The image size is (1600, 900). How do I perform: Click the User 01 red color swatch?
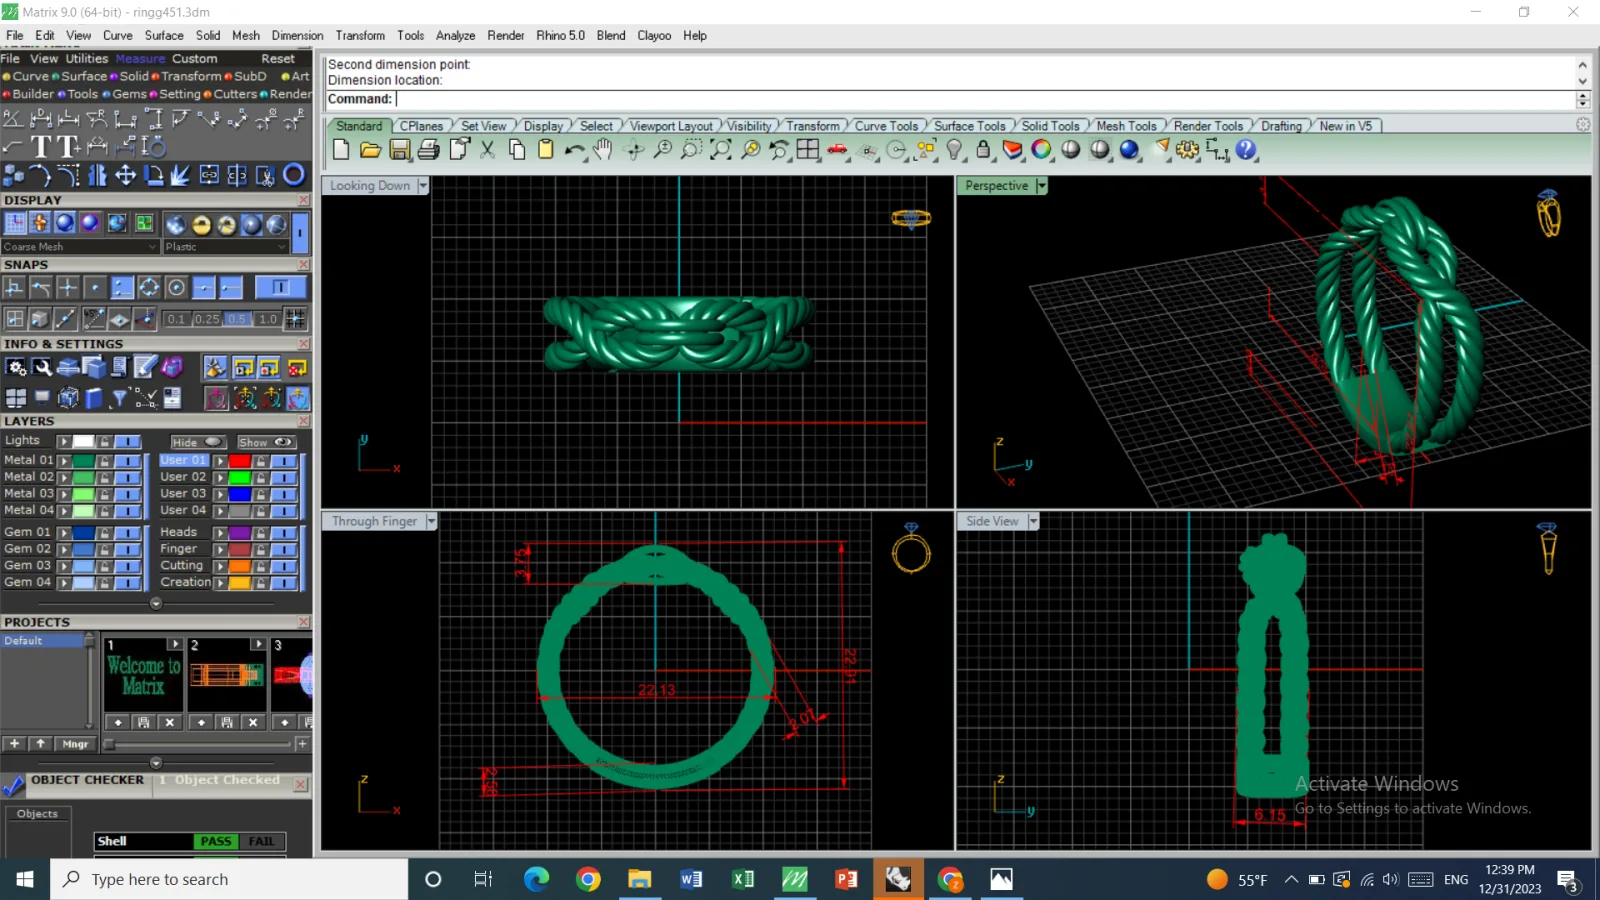point(240,461)
